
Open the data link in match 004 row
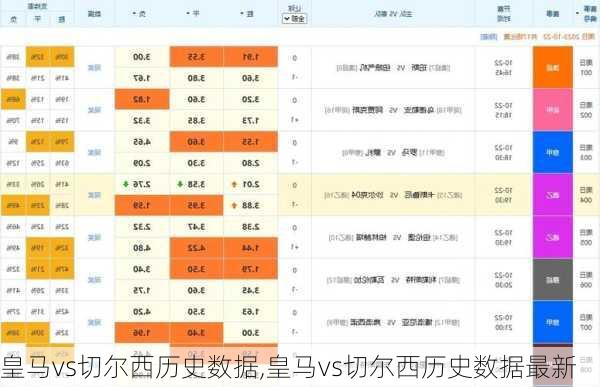click(x=95, y=195)
